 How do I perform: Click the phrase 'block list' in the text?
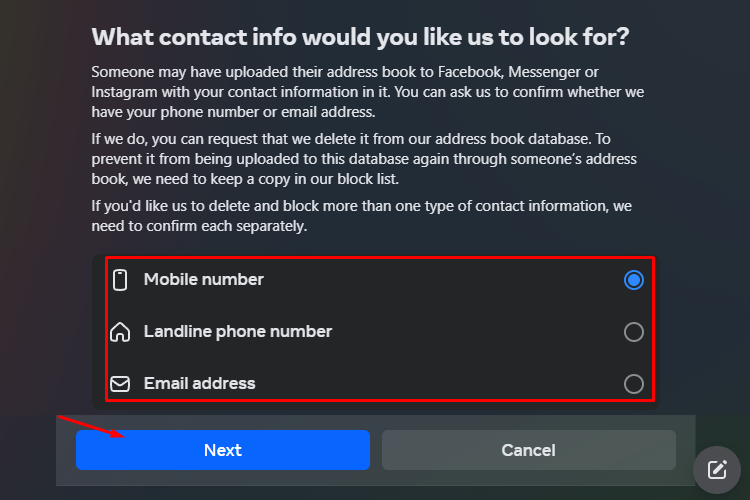[x=367, y=179]
